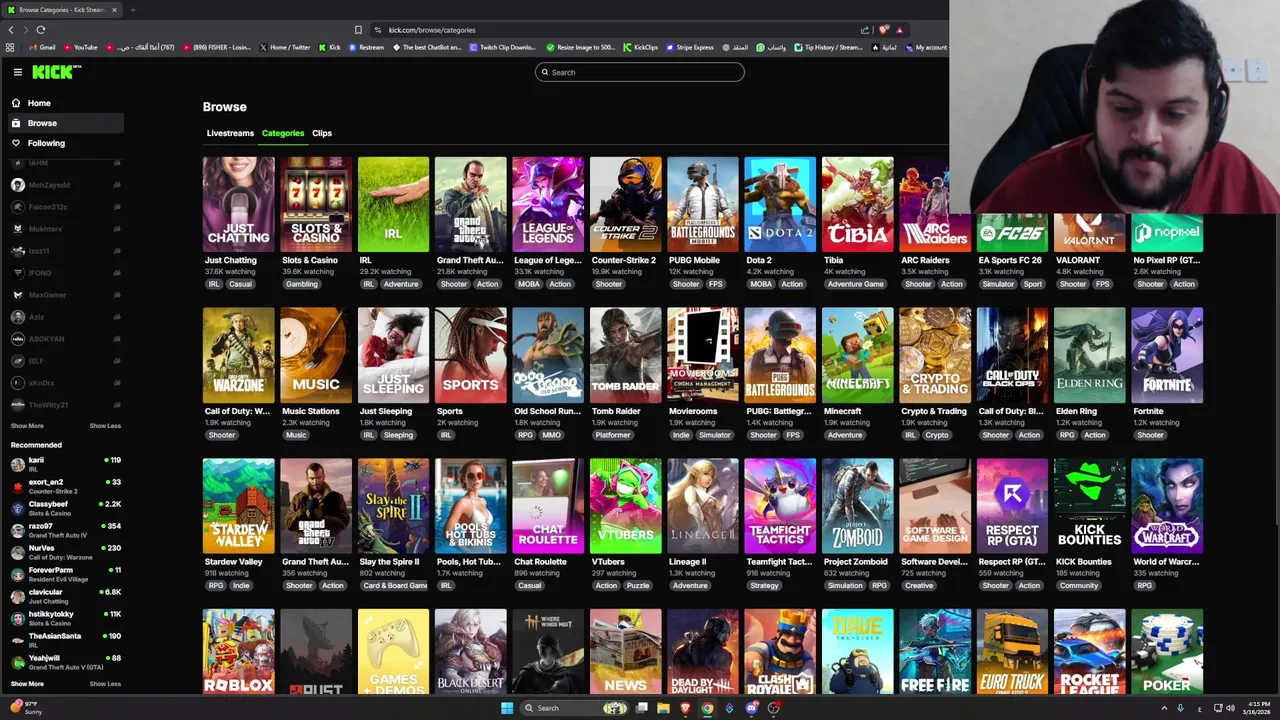The height and width of the screenshot is (720, 1280).
Task: Click Show More under followed channels
Action: click(27, 426)
